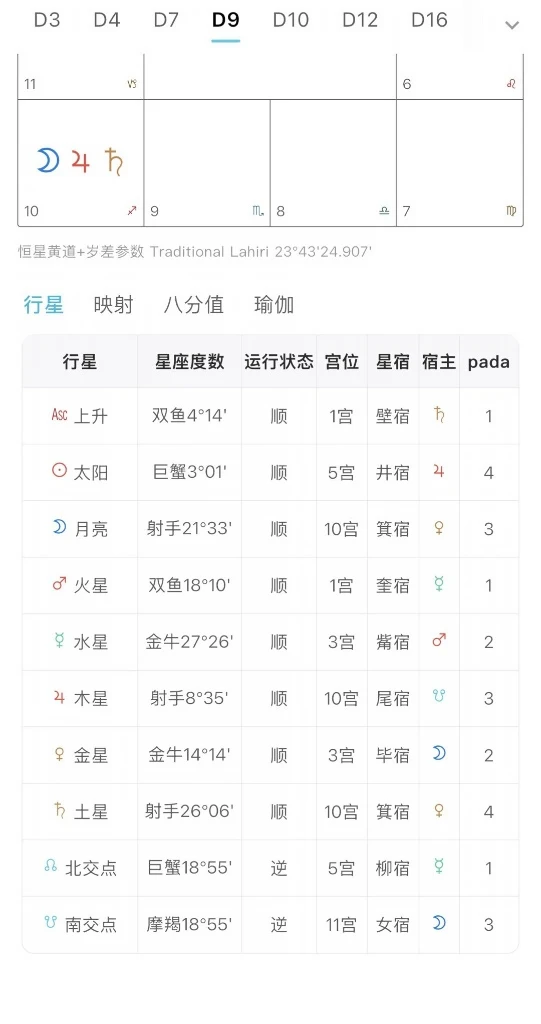Image resolution: width=541 pixels, height=1024 pixels.
Task: Switch to the D7 chart tab
Action: [166, 20]
